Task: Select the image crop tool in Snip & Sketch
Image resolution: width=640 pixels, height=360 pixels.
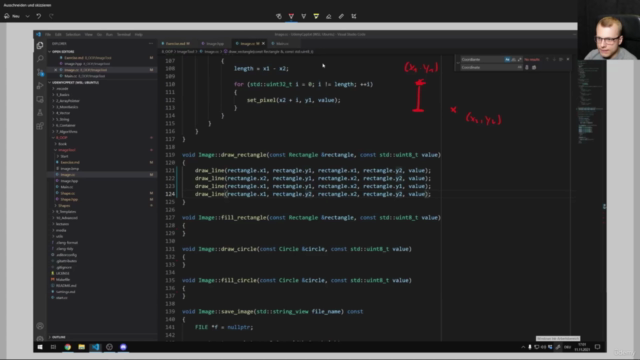Action: point(354,16)
